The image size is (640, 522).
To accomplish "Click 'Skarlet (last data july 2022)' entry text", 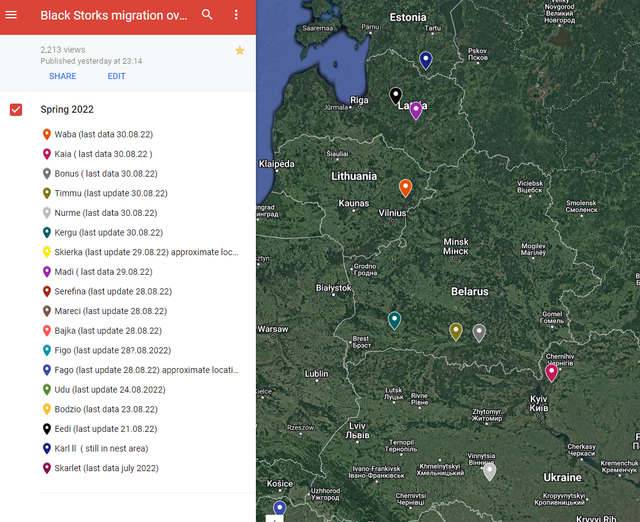I will pos(107,468).
